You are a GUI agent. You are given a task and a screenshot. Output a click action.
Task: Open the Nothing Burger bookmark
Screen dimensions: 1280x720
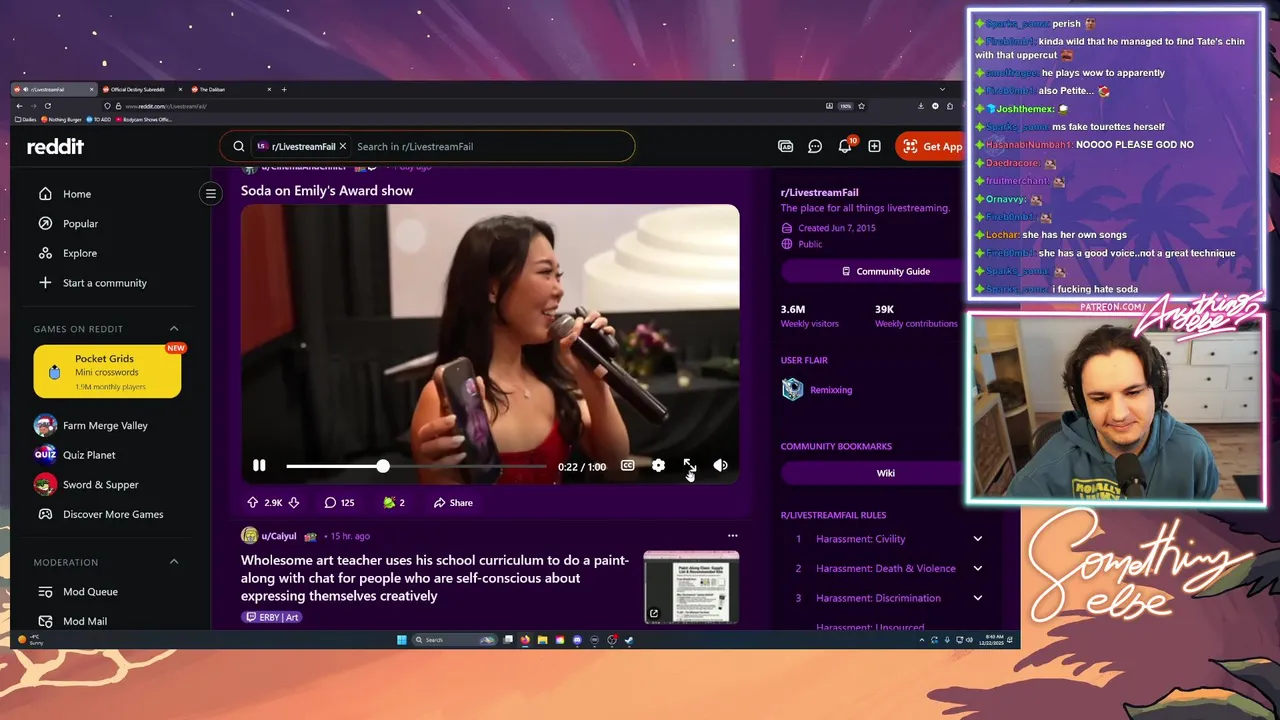pos(61,119)
